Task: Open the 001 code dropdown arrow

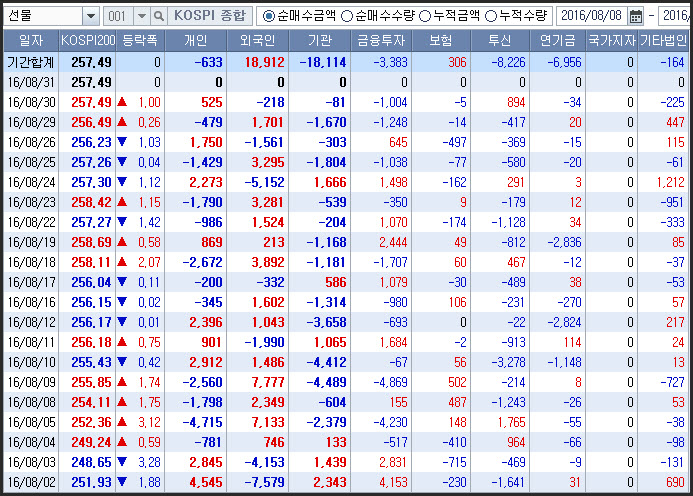Action: (x=141, y=16)
